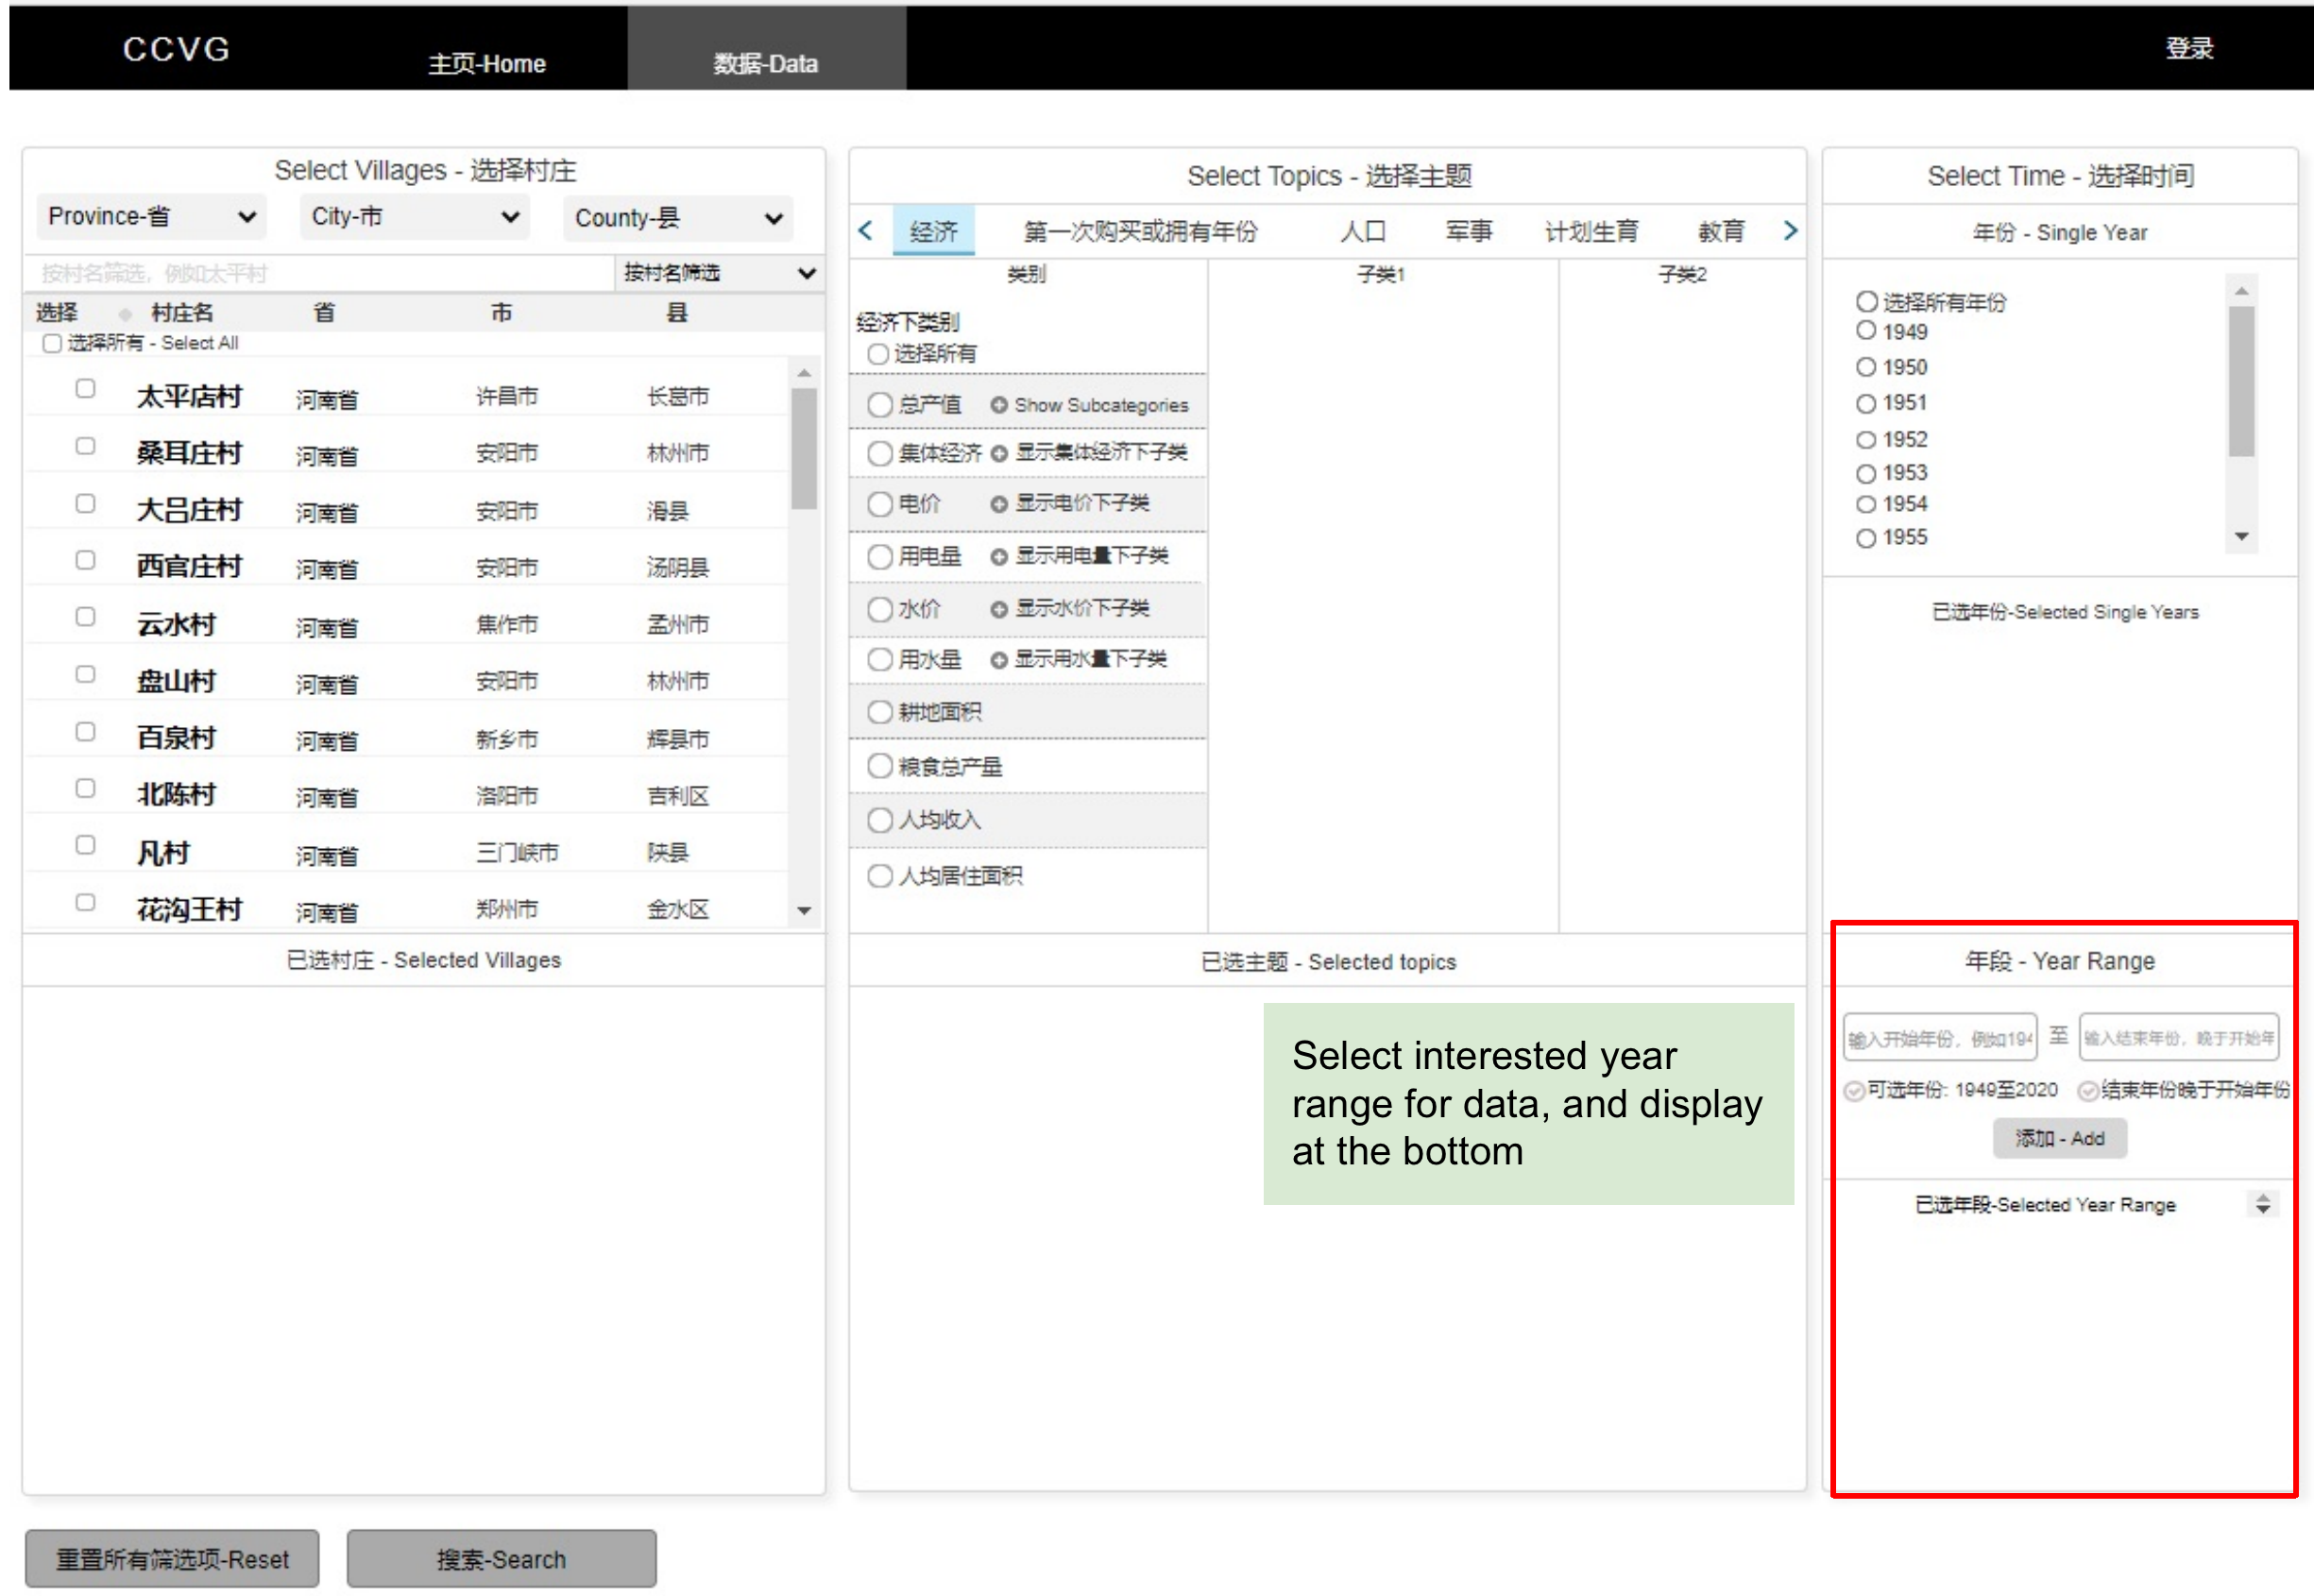Screen dimensions: 2314x1596
Task: Open the 教育 topic tab
Action: coord(1721,232)
